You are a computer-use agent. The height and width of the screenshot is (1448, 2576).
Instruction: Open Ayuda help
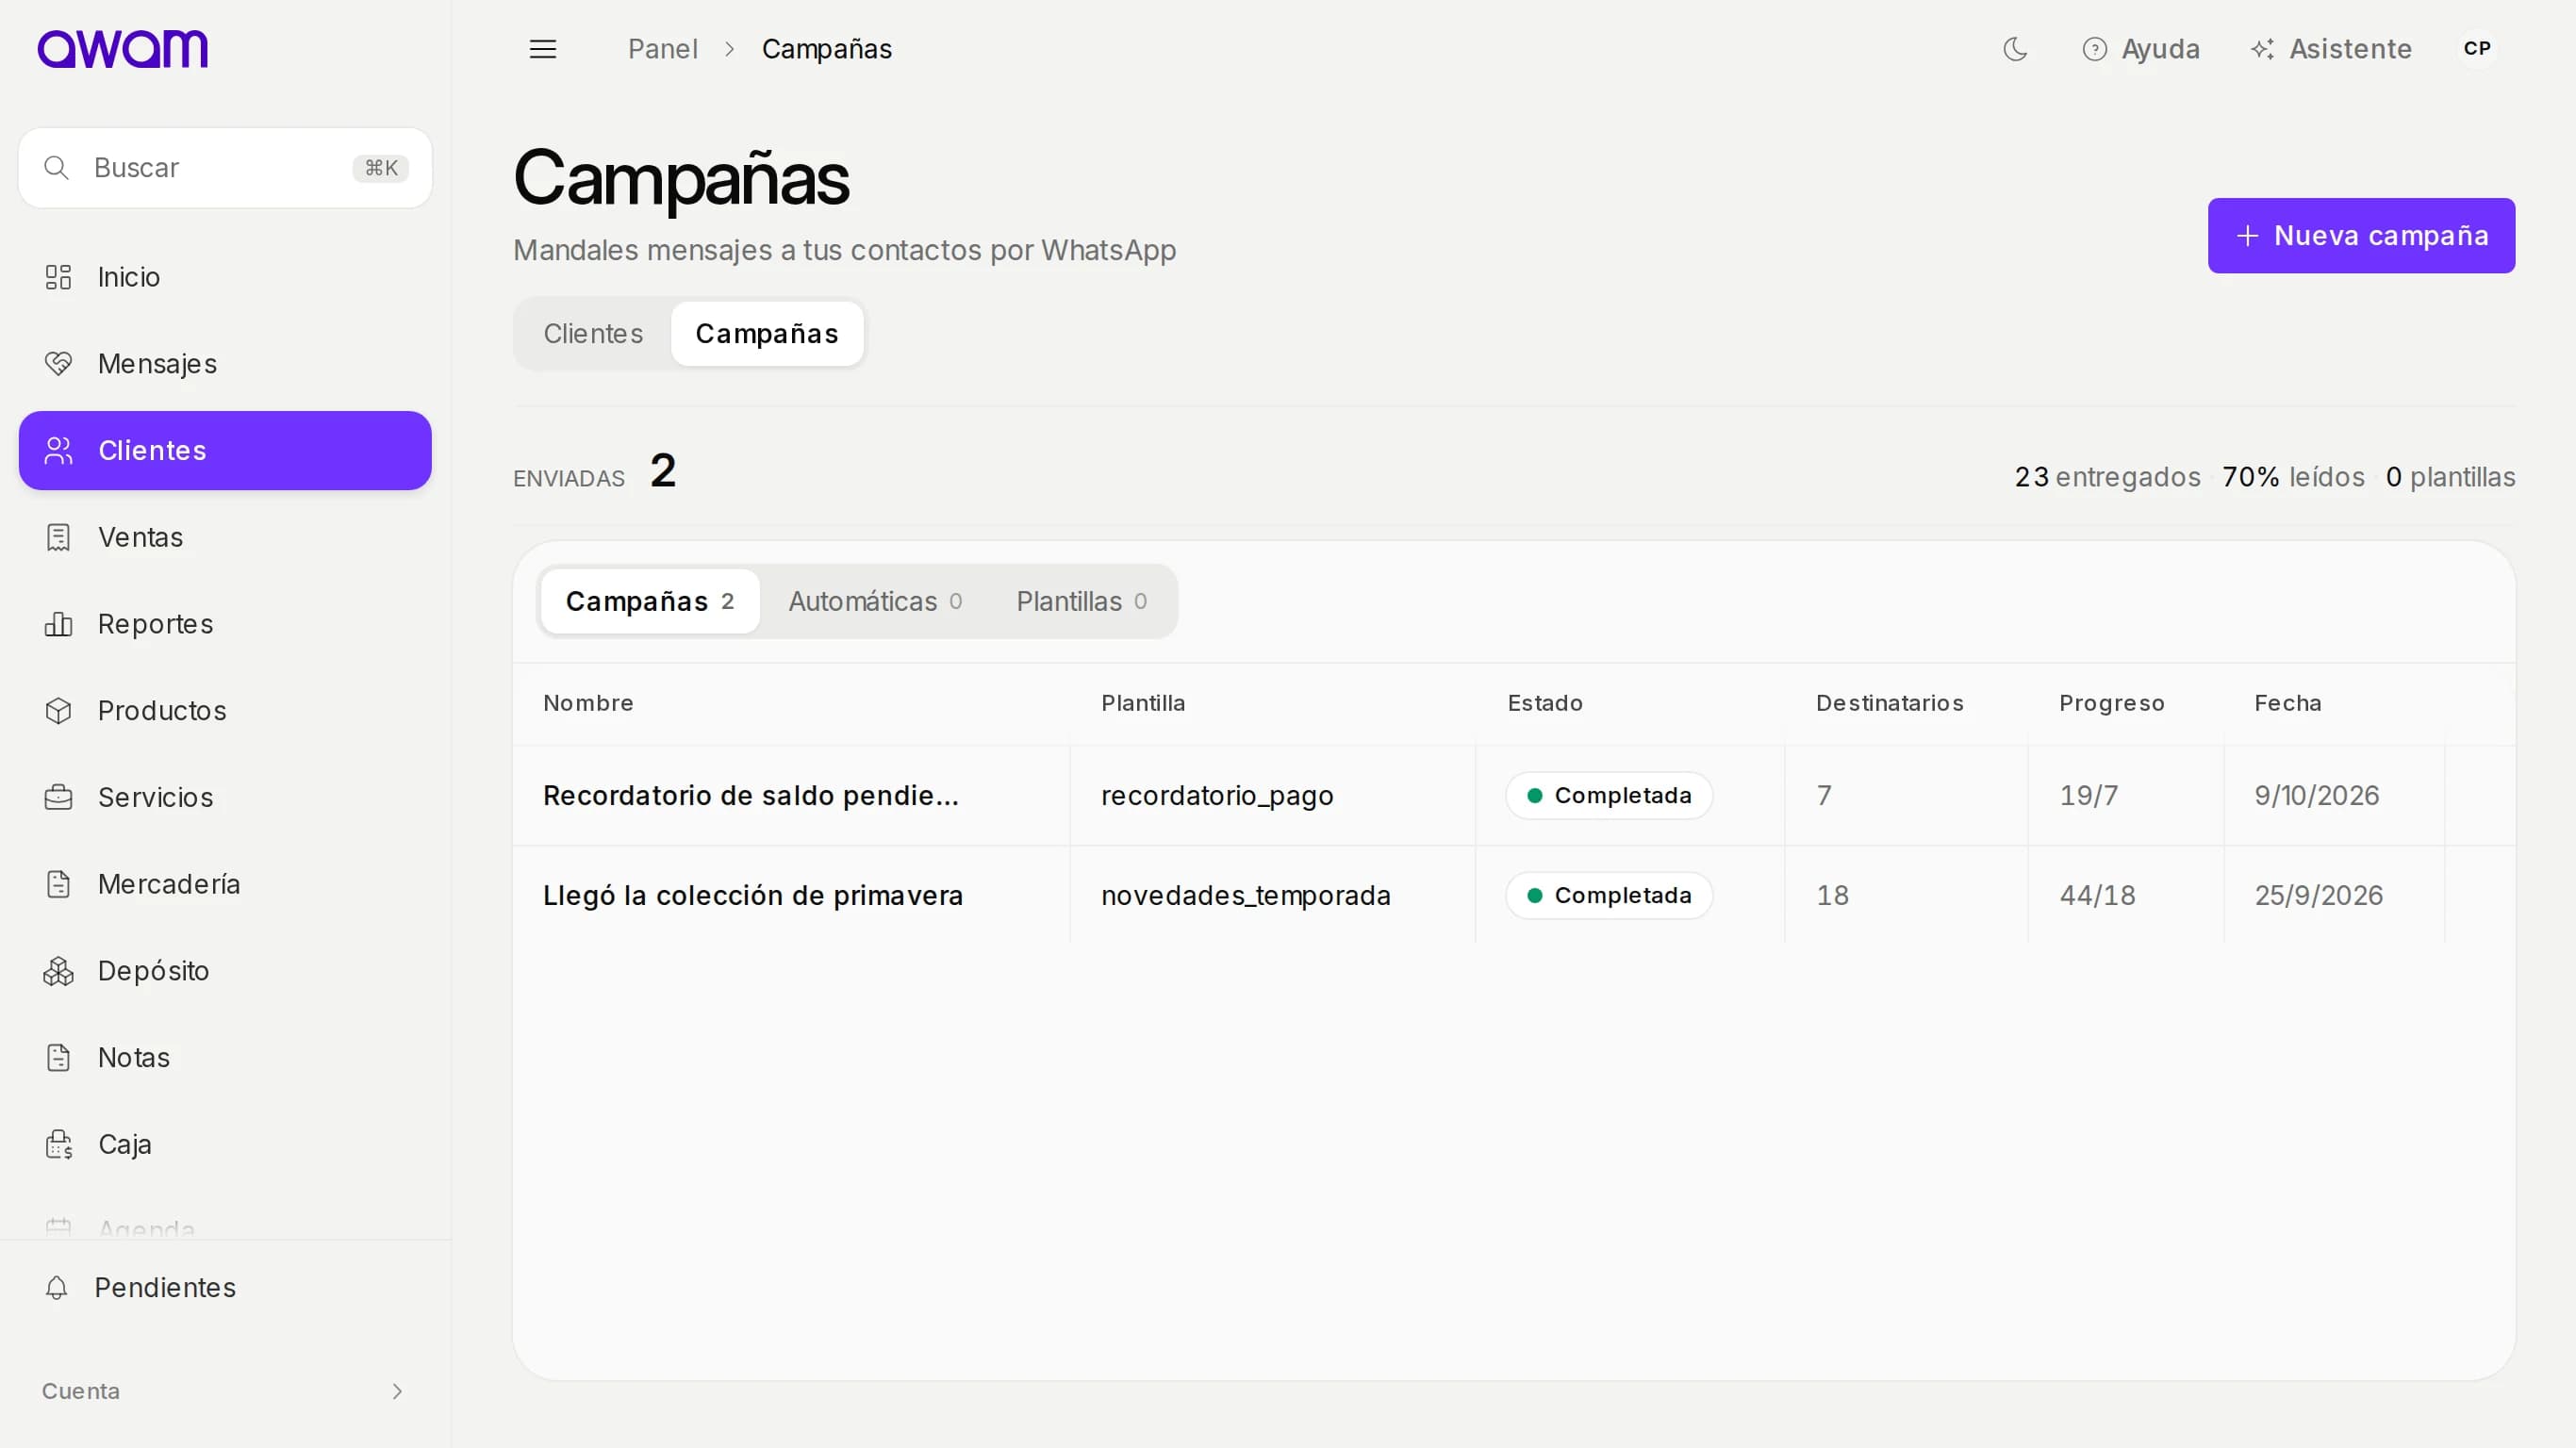tap(2141, 49)
